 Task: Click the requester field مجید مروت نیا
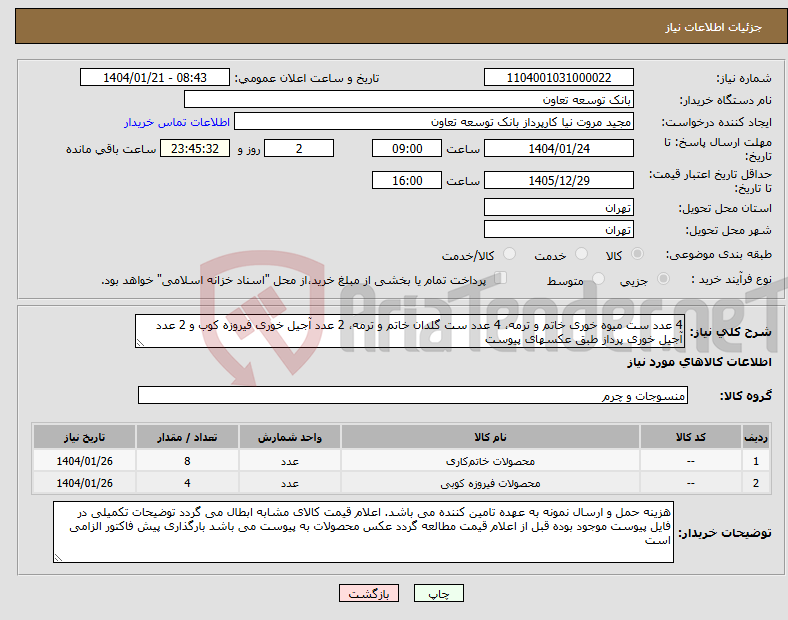pos(434,122)
